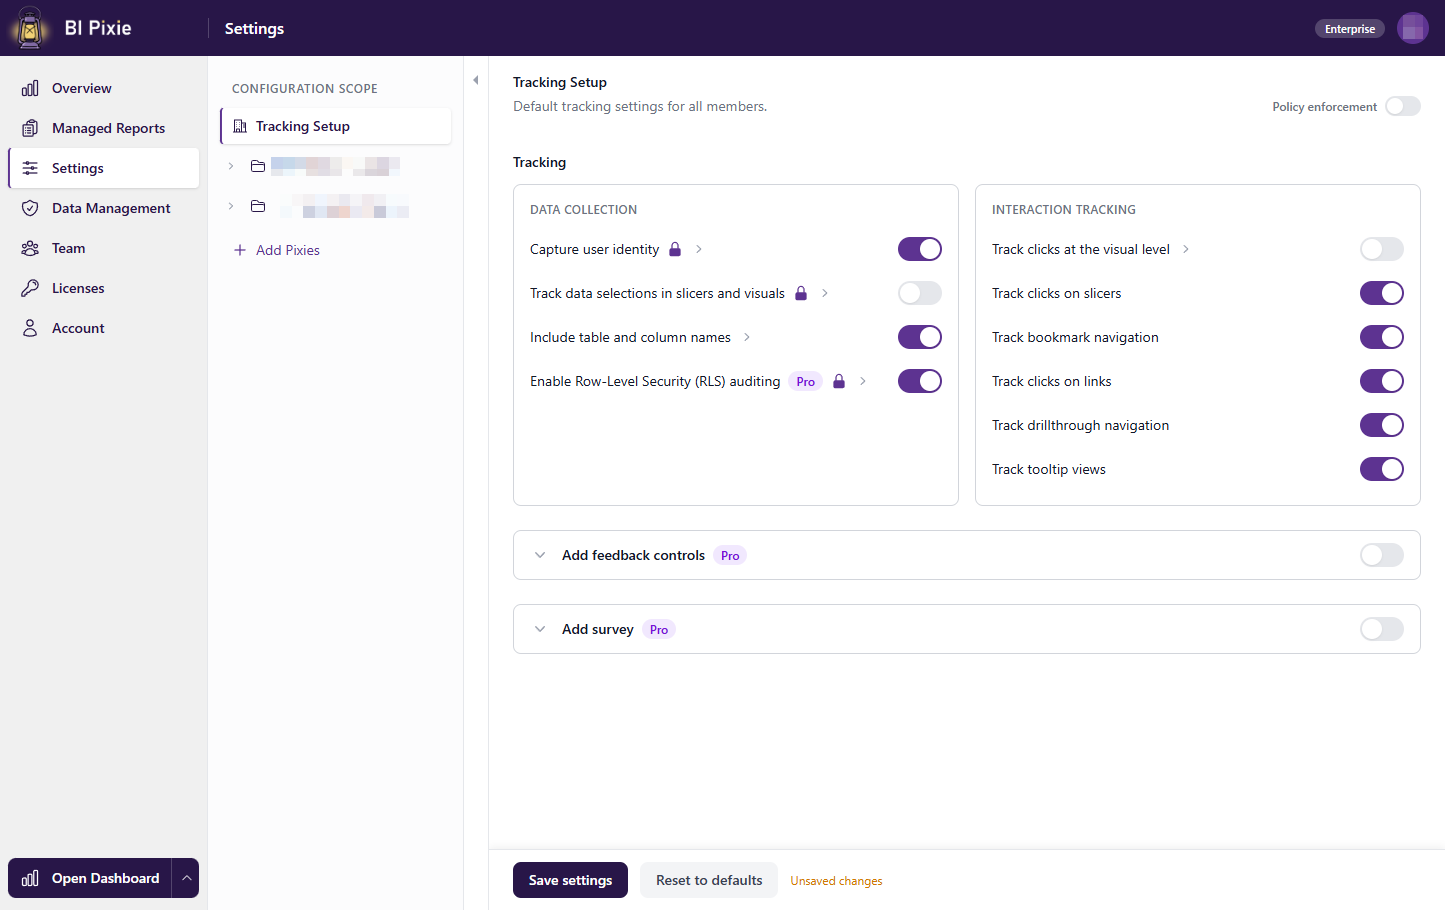Screen dimensions: 1445x910
Task: Open Managed Reports from the sidebar
Action: coord(29,128)
